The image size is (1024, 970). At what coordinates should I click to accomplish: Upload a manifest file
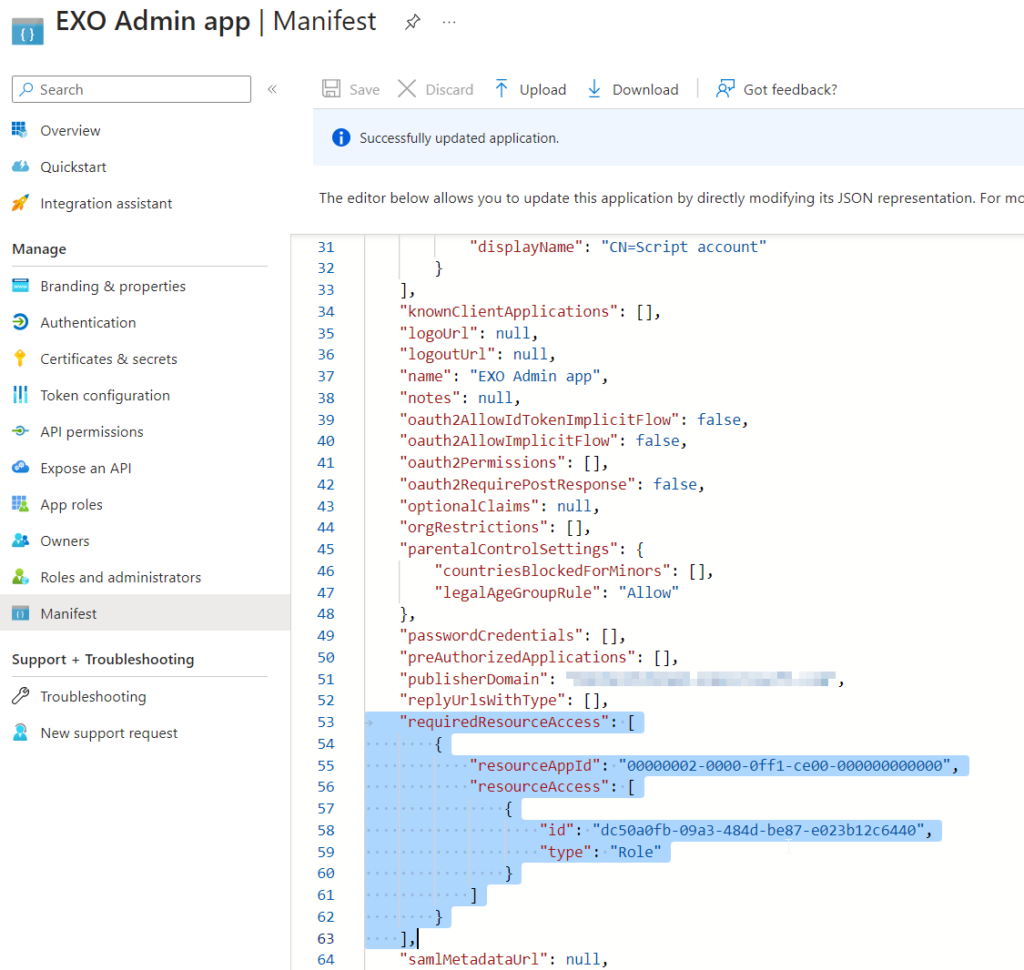click(530, 89)
